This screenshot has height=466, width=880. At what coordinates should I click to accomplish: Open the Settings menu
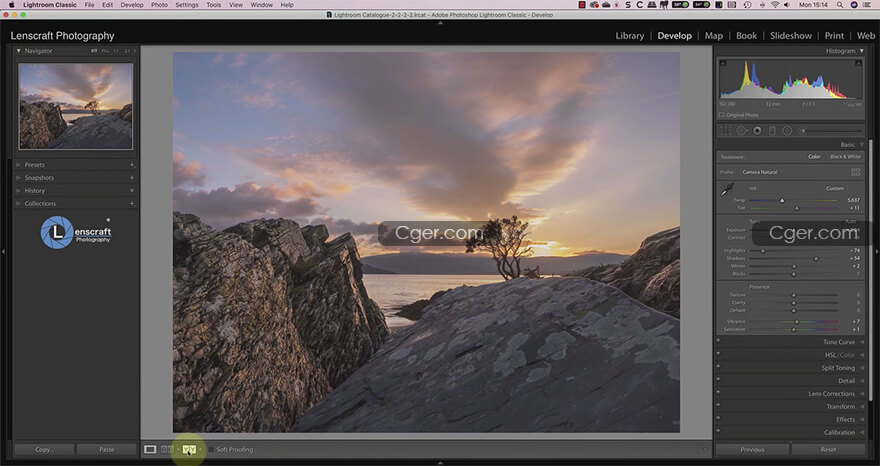point(187,4)
